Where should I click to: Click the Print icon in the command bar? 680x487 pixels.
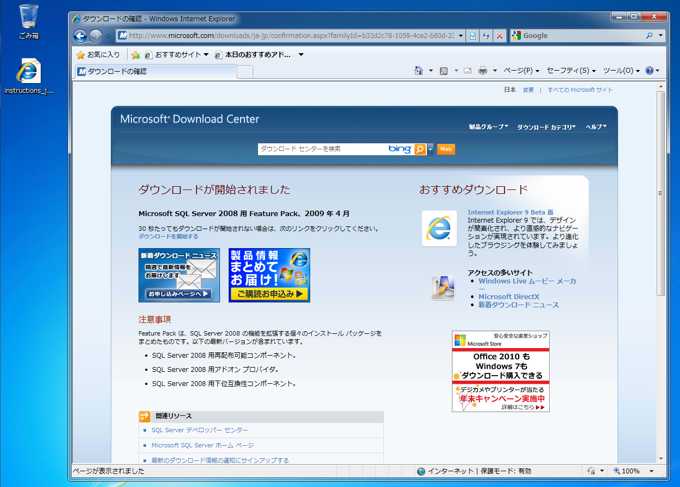click(483, 71)
